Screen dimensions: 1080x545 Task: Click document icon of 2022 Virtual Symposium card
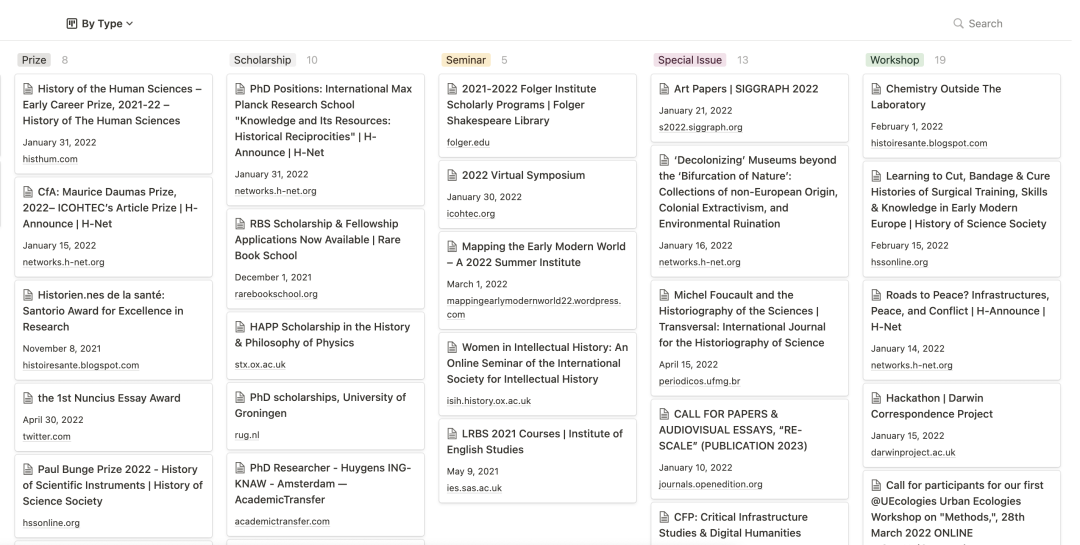coord(452,175)
